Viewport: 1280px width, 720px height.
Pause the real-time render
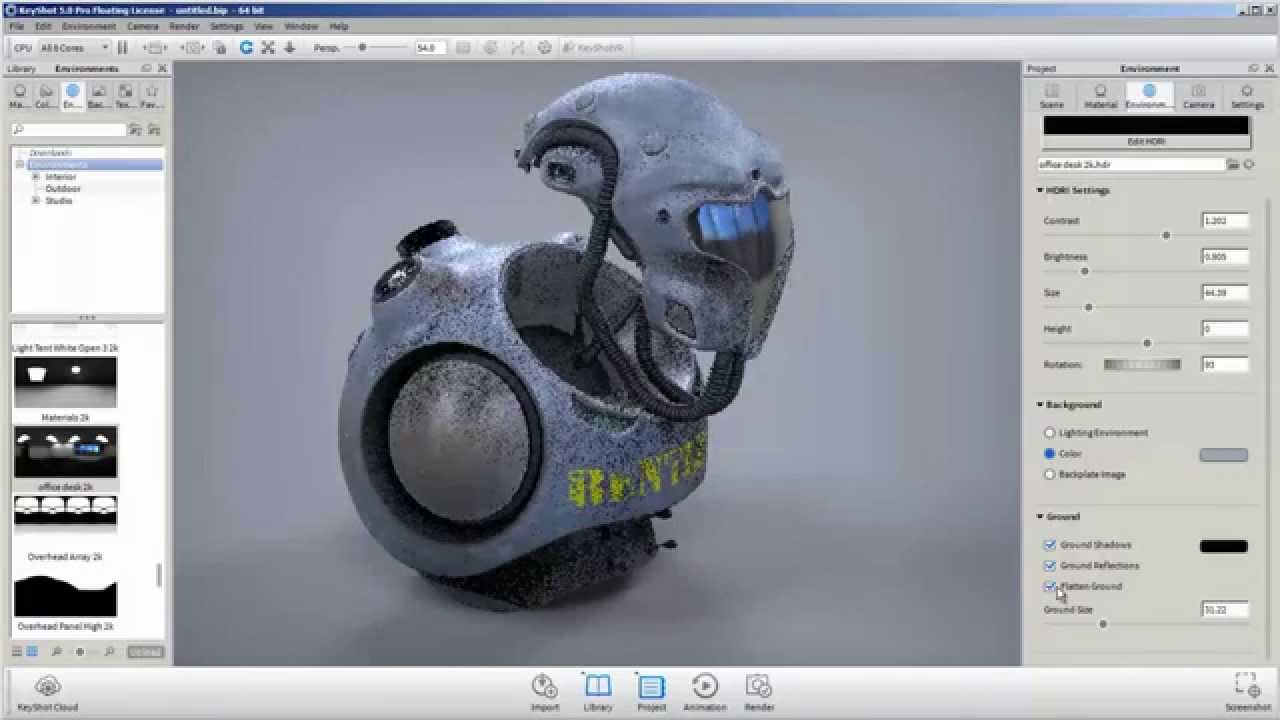[123, 47]
